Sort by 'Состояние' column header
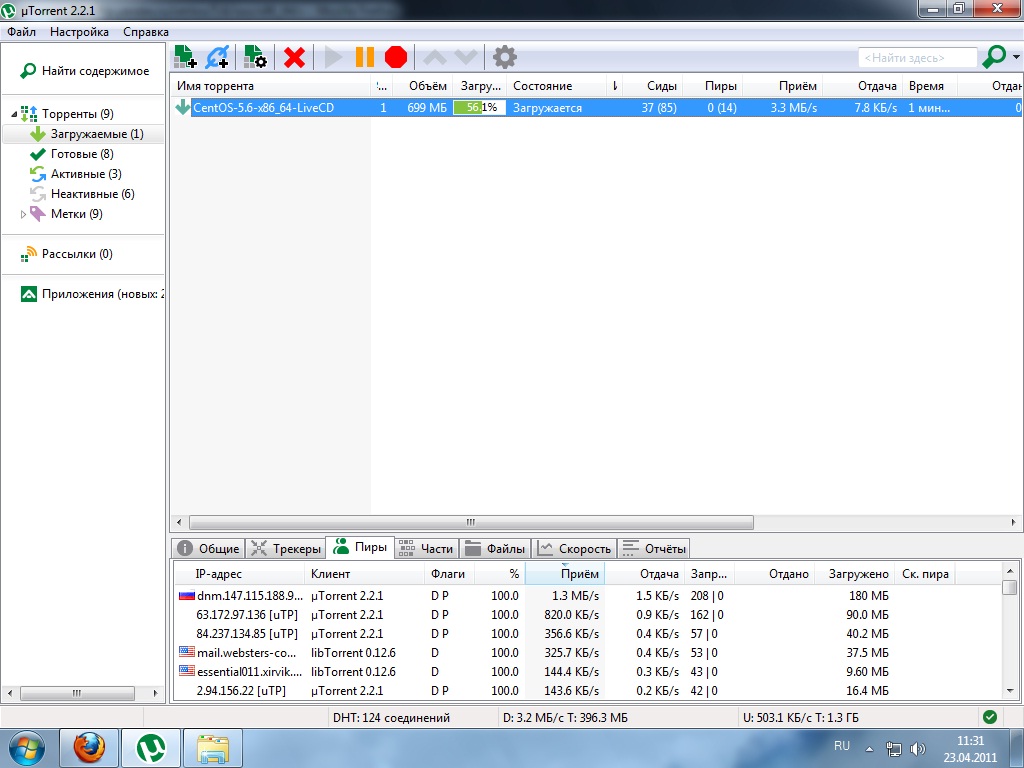 click(x=558, y=86)
